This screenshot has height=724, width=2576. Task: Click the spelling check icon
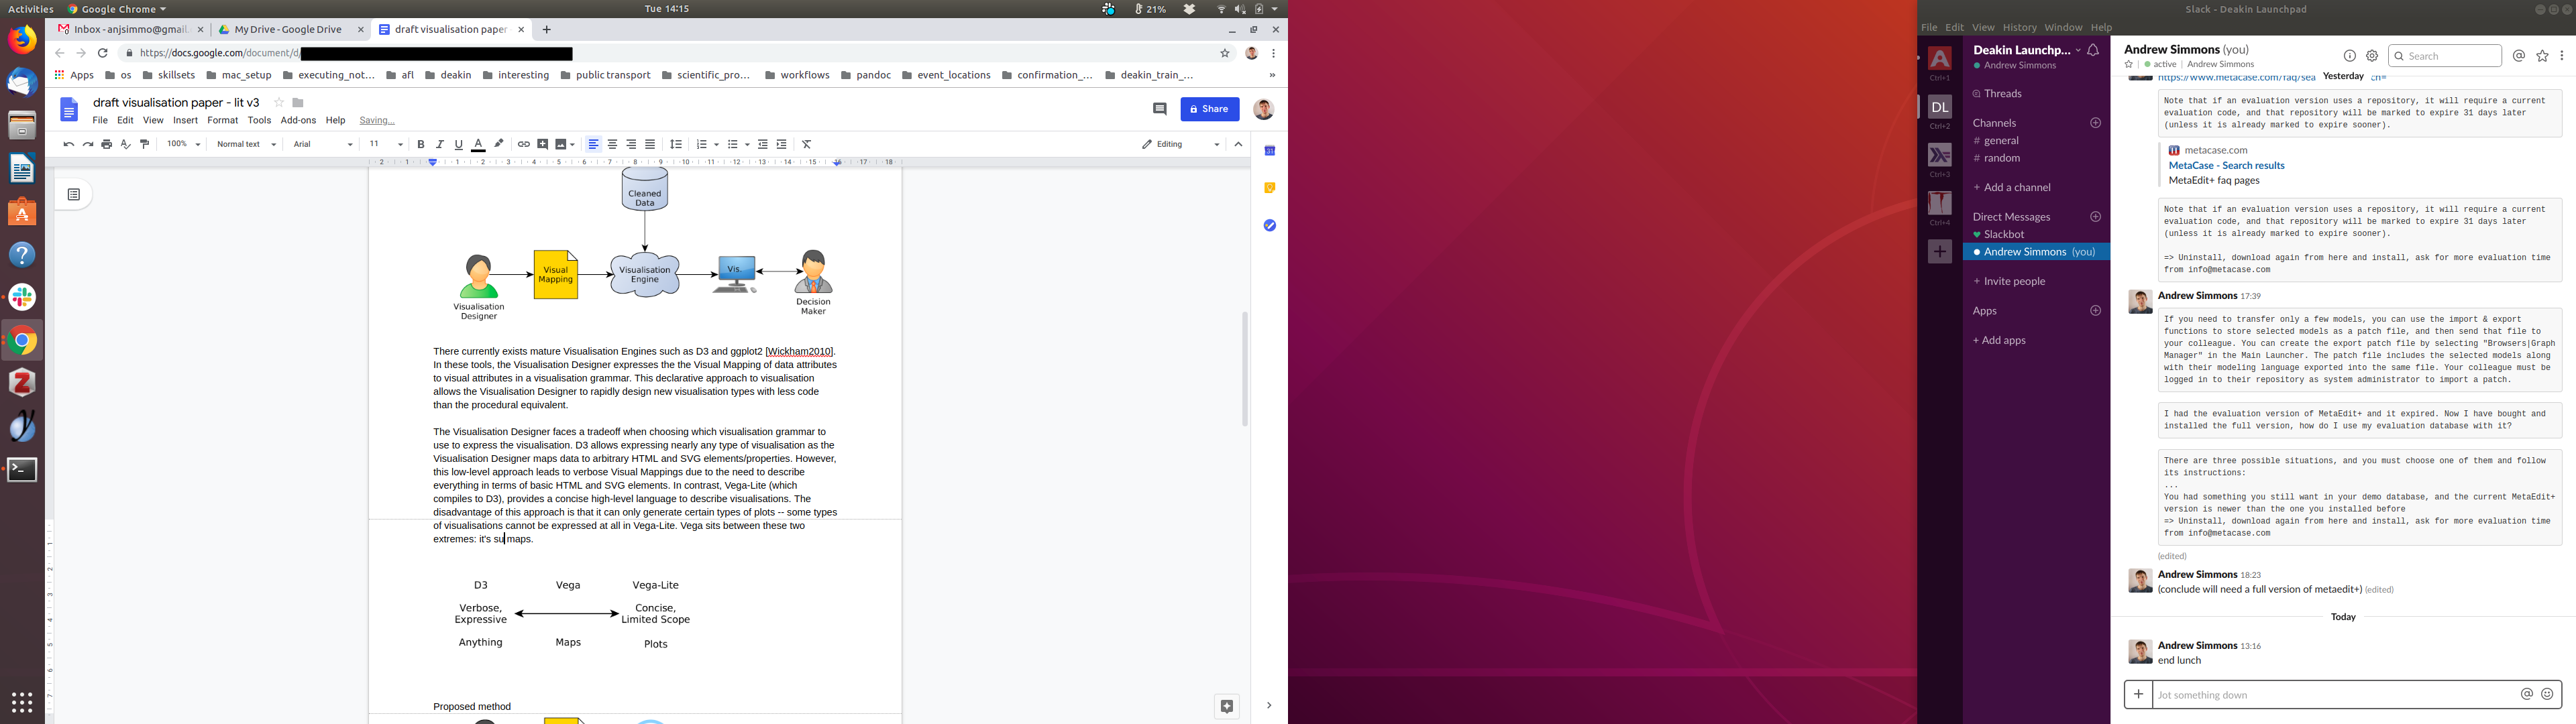(x=126, y=145)
